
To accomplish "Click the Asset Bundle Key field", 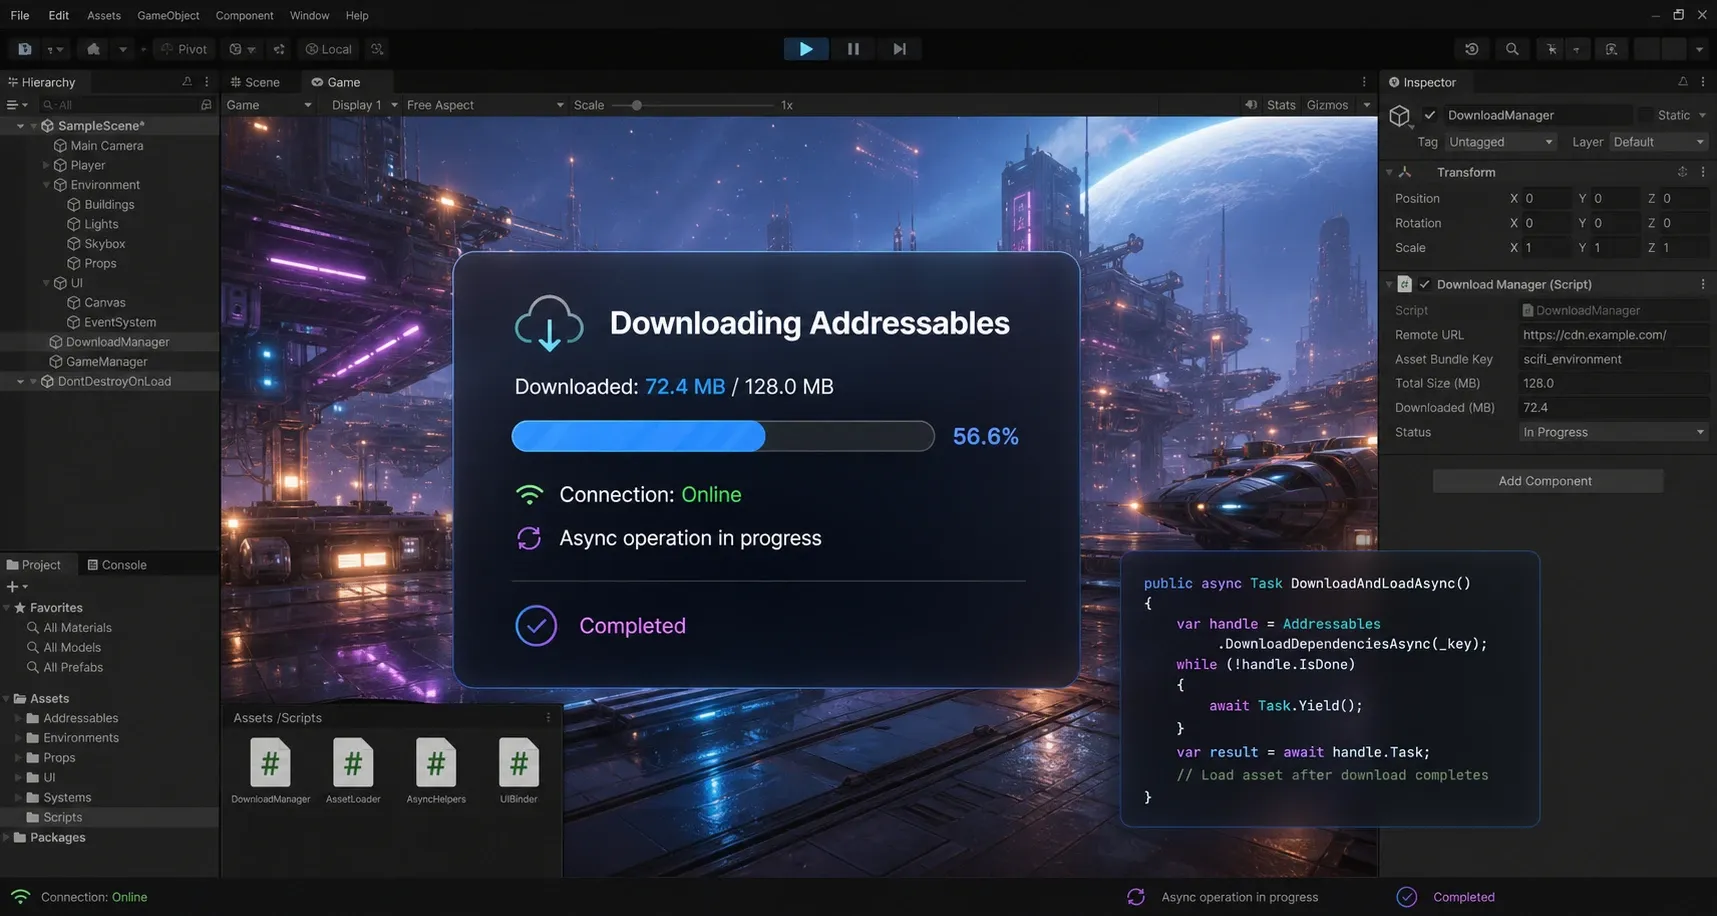I will [x=1613, y=359].
